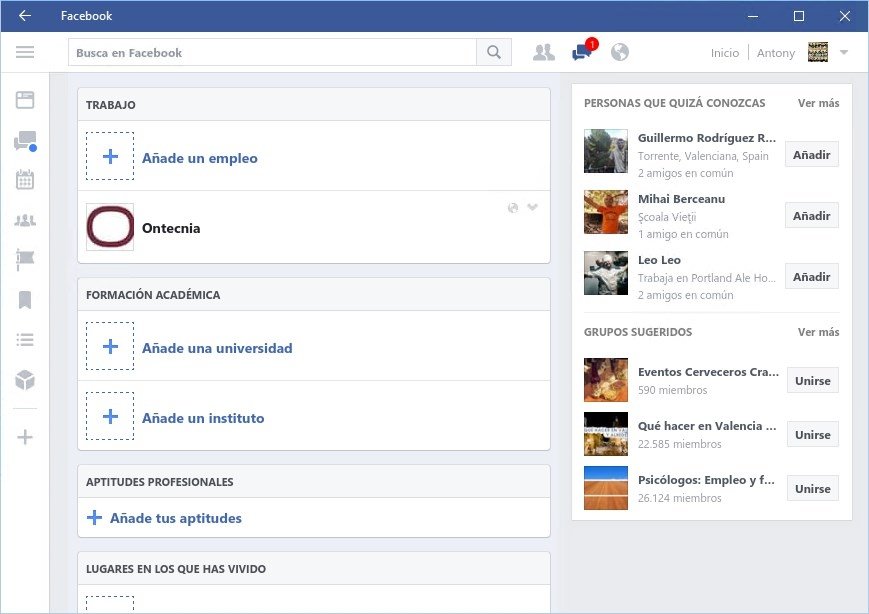869x614 pixels.
Task: Open the Ontecnia workplace entry
Action: (171, 228)
